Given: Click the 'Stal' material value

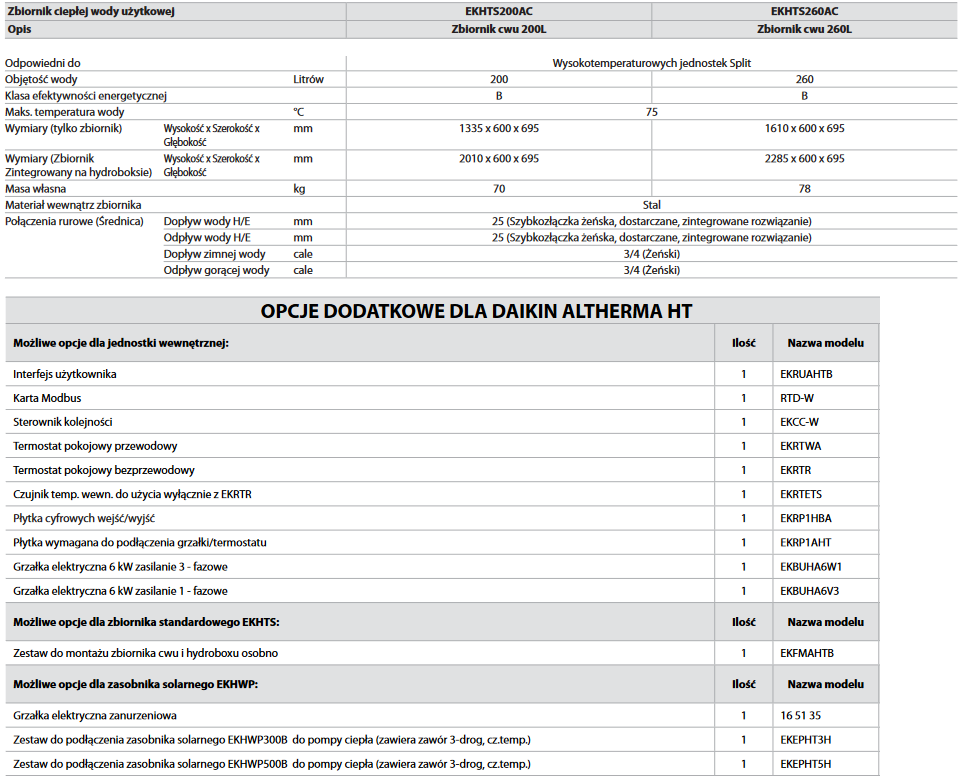Looking at the screenshot, I should point(651,204).
